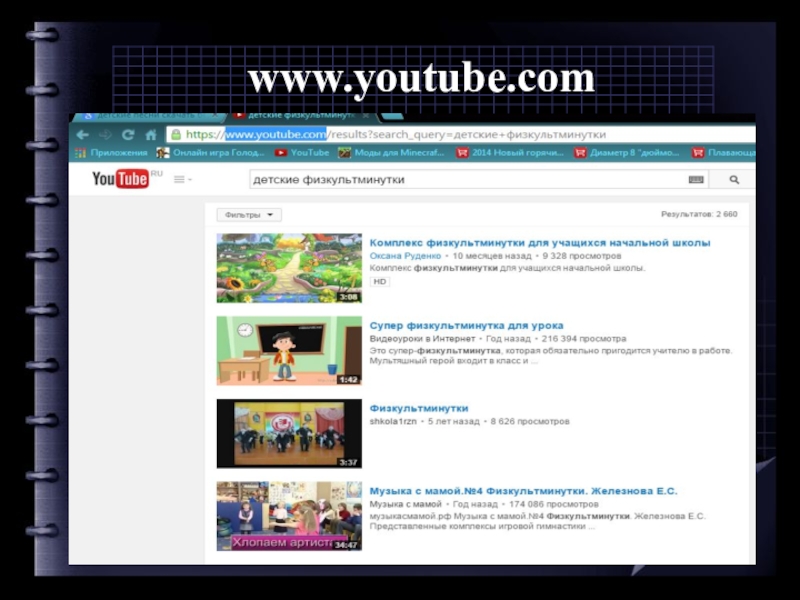This screenshot has height=600, width=800.
Task: Open bookmark Диаметр 8 "дюймо...
Action: click(627, 153)
